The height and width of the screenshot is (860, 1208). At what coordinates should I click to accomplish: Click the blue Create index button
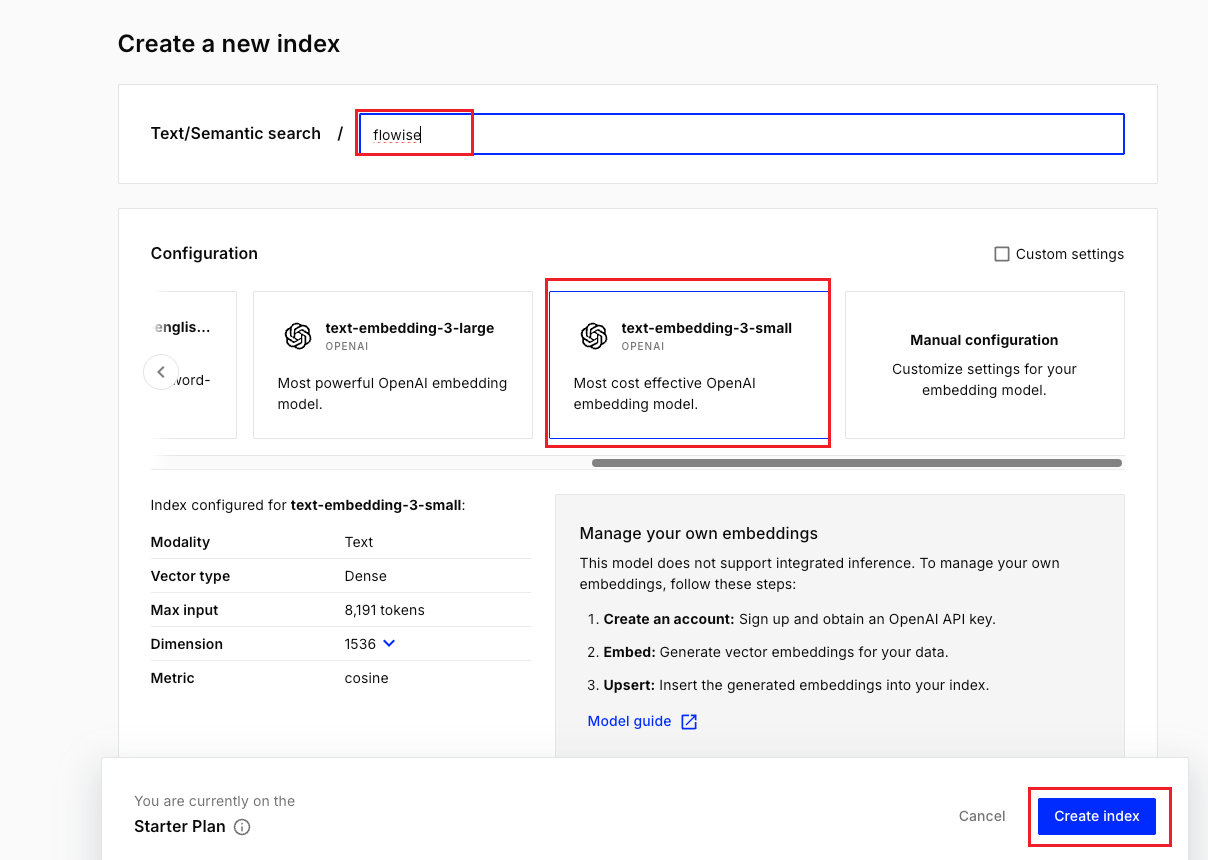pos(1096,816)
